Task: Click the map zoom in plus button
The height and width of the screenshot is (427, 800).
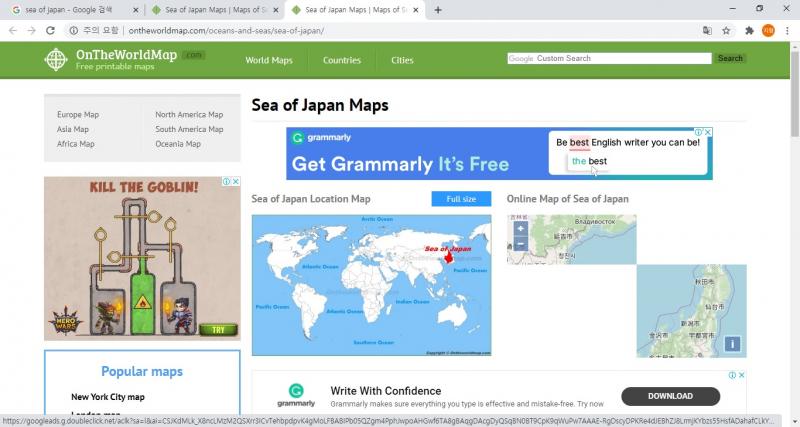Action: pos(520,228)
